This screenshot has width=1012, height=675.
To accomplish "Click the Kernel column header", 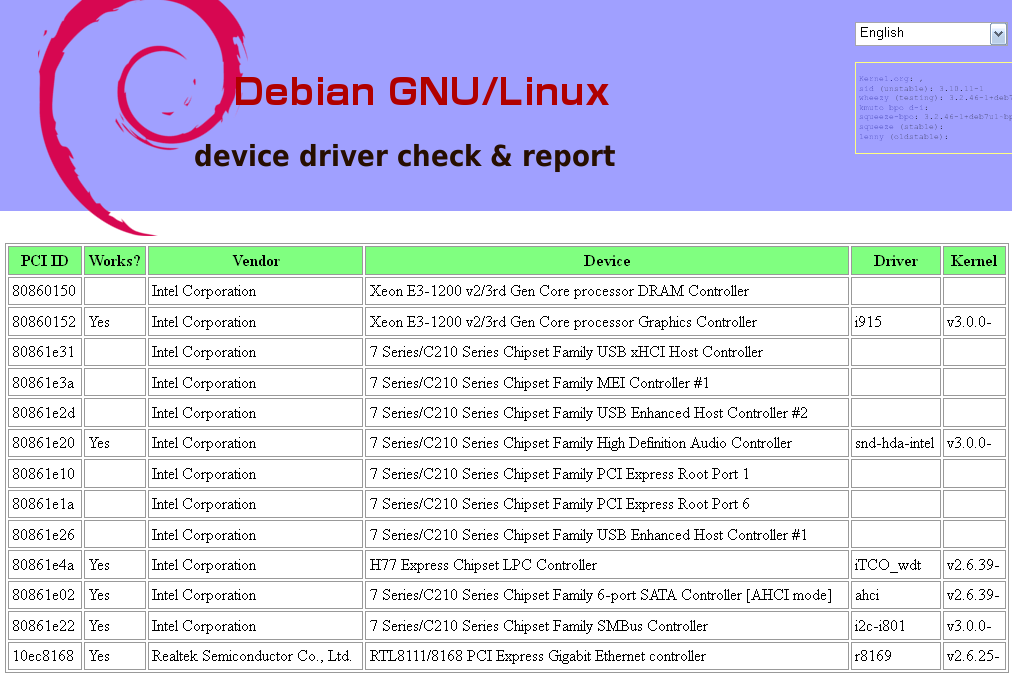I will [974, 261].
